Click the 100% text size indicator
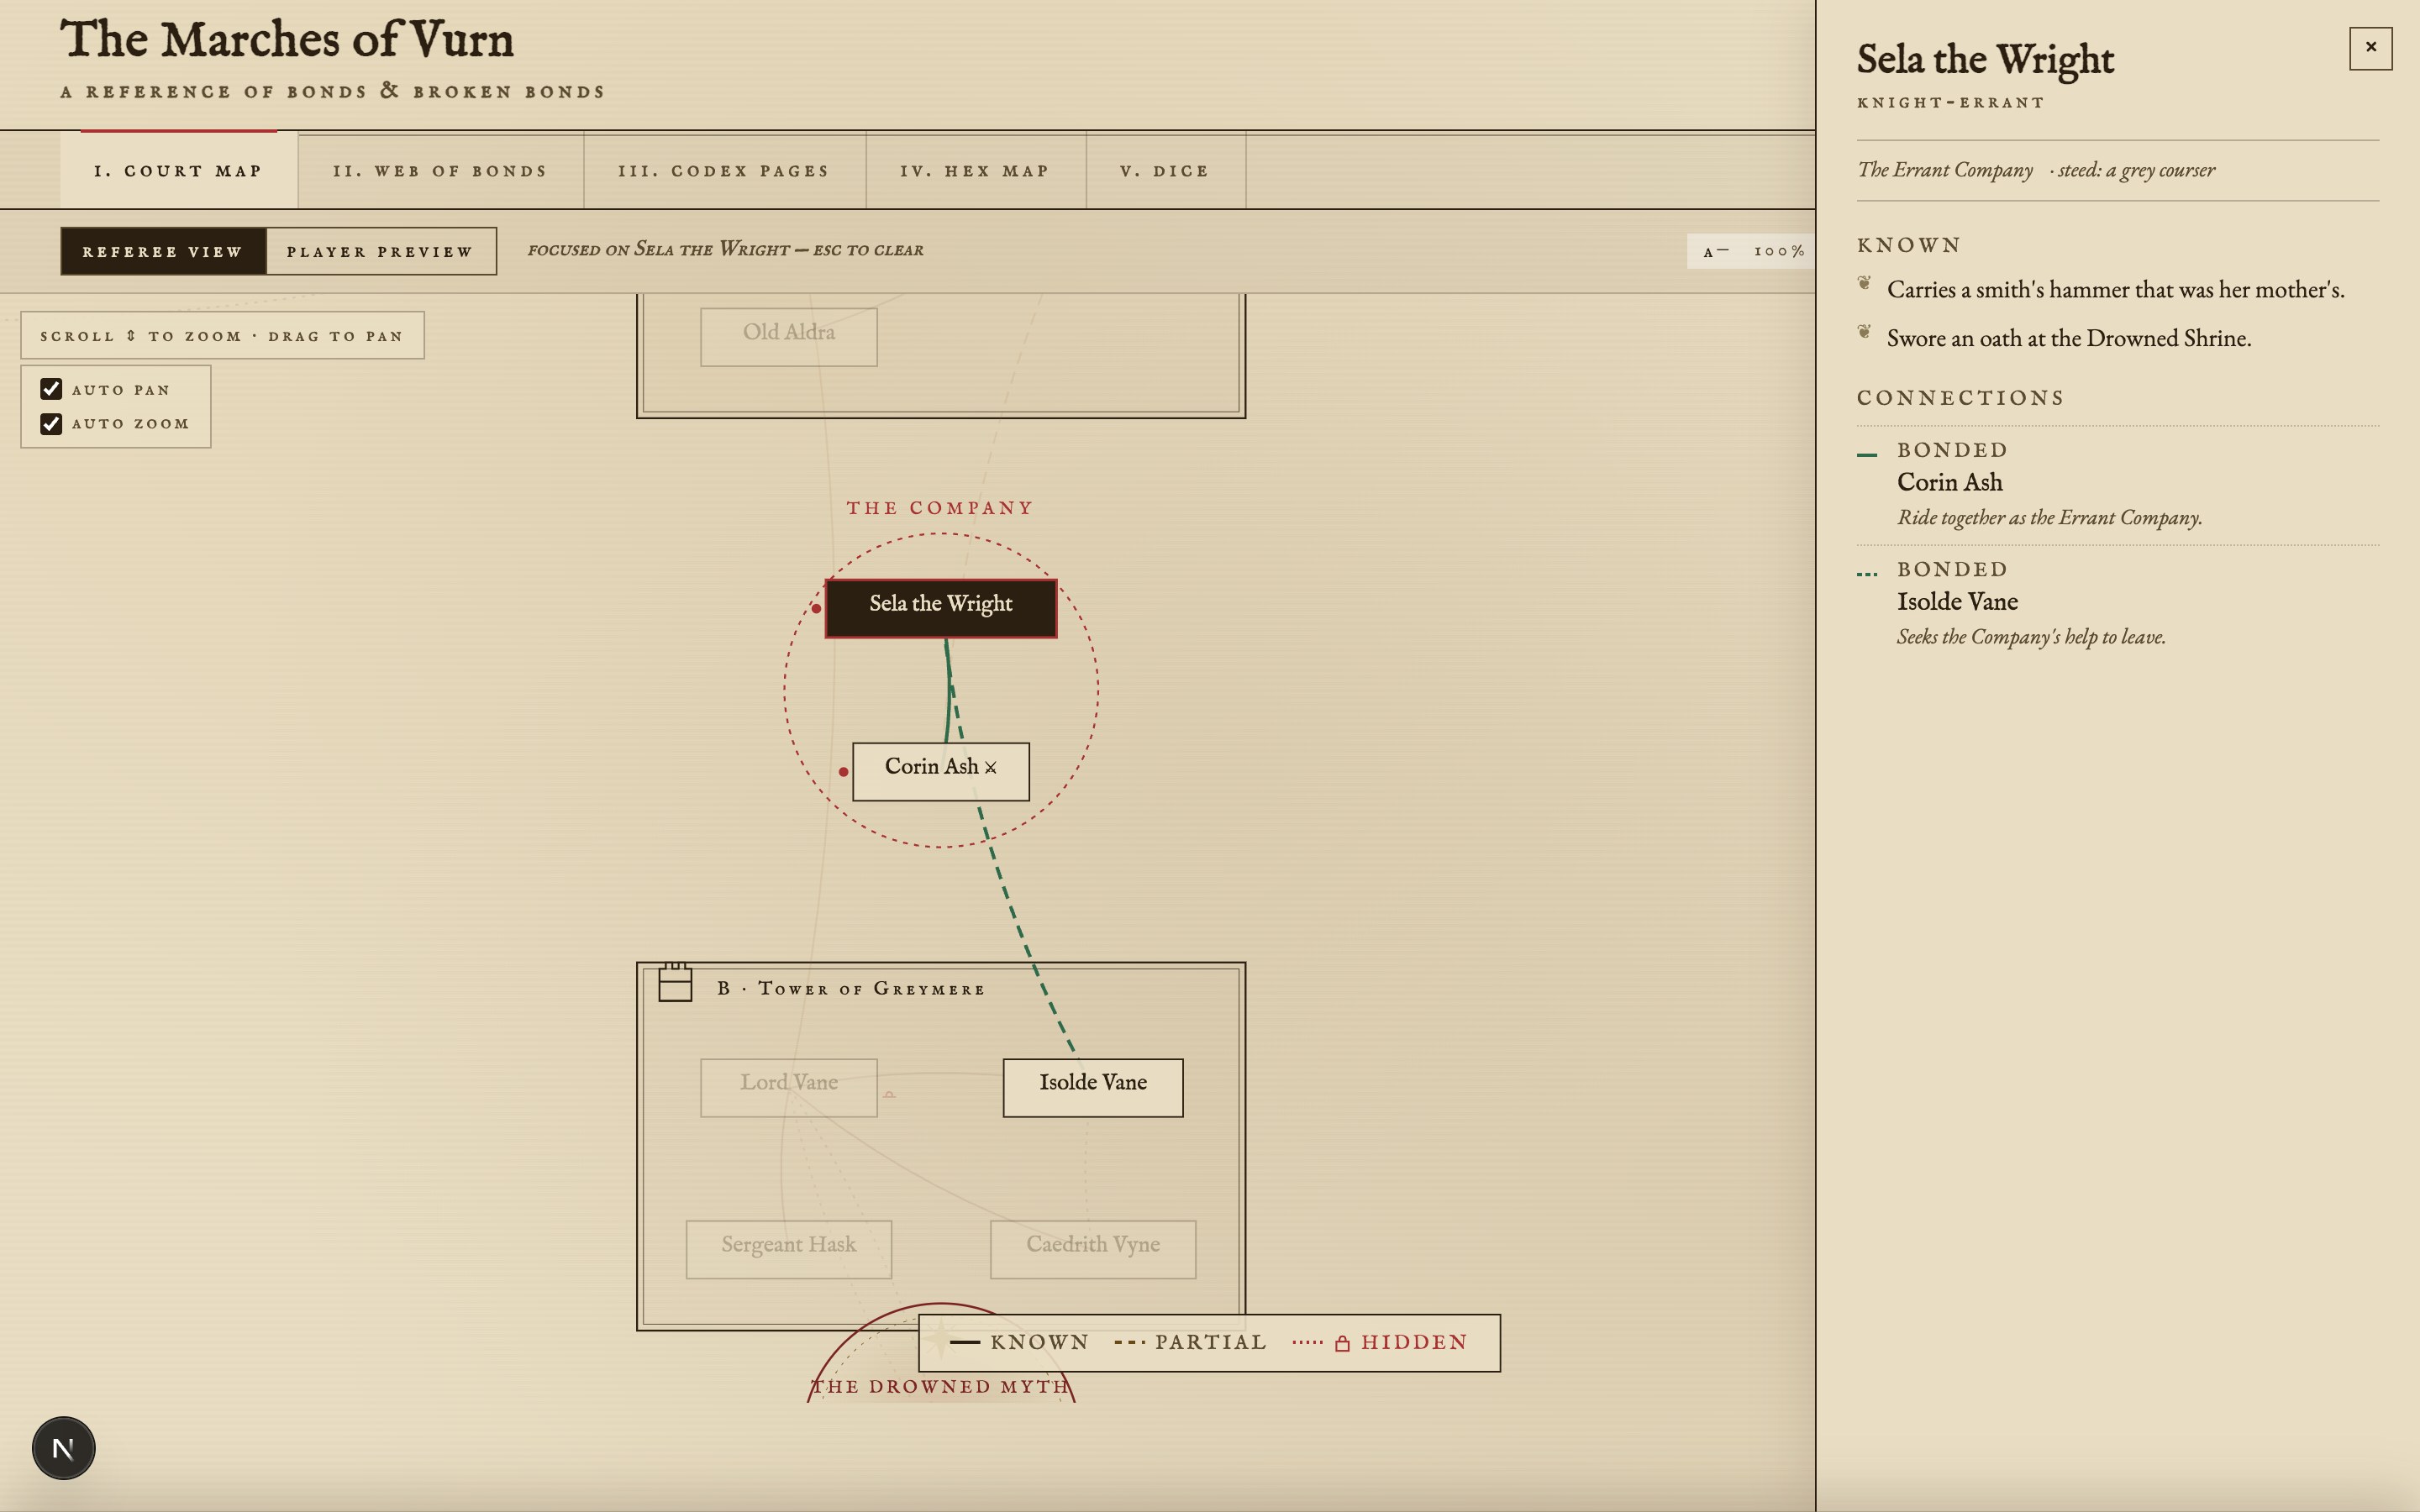2420x1512 pixels. point(1779,251)
